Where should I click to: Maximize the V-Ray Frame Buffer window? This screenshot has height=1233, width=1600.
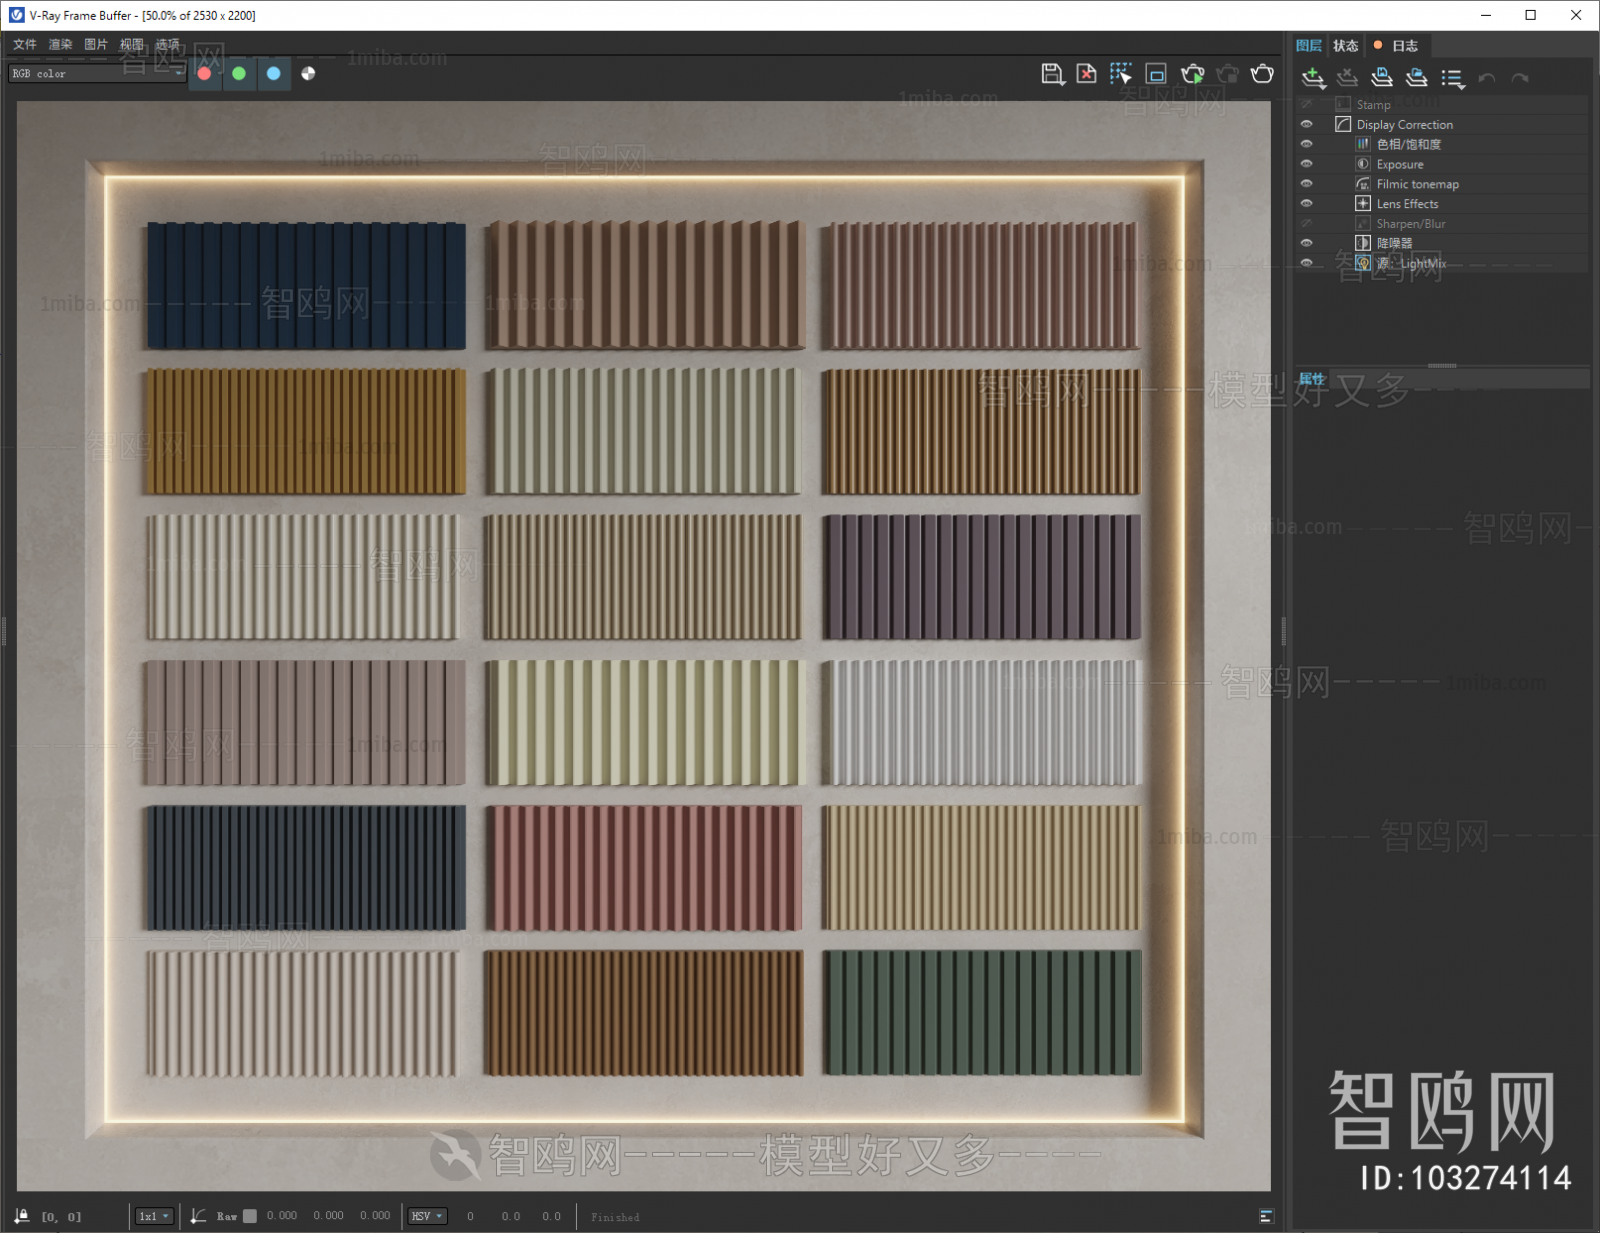[x=1530, y=15]
